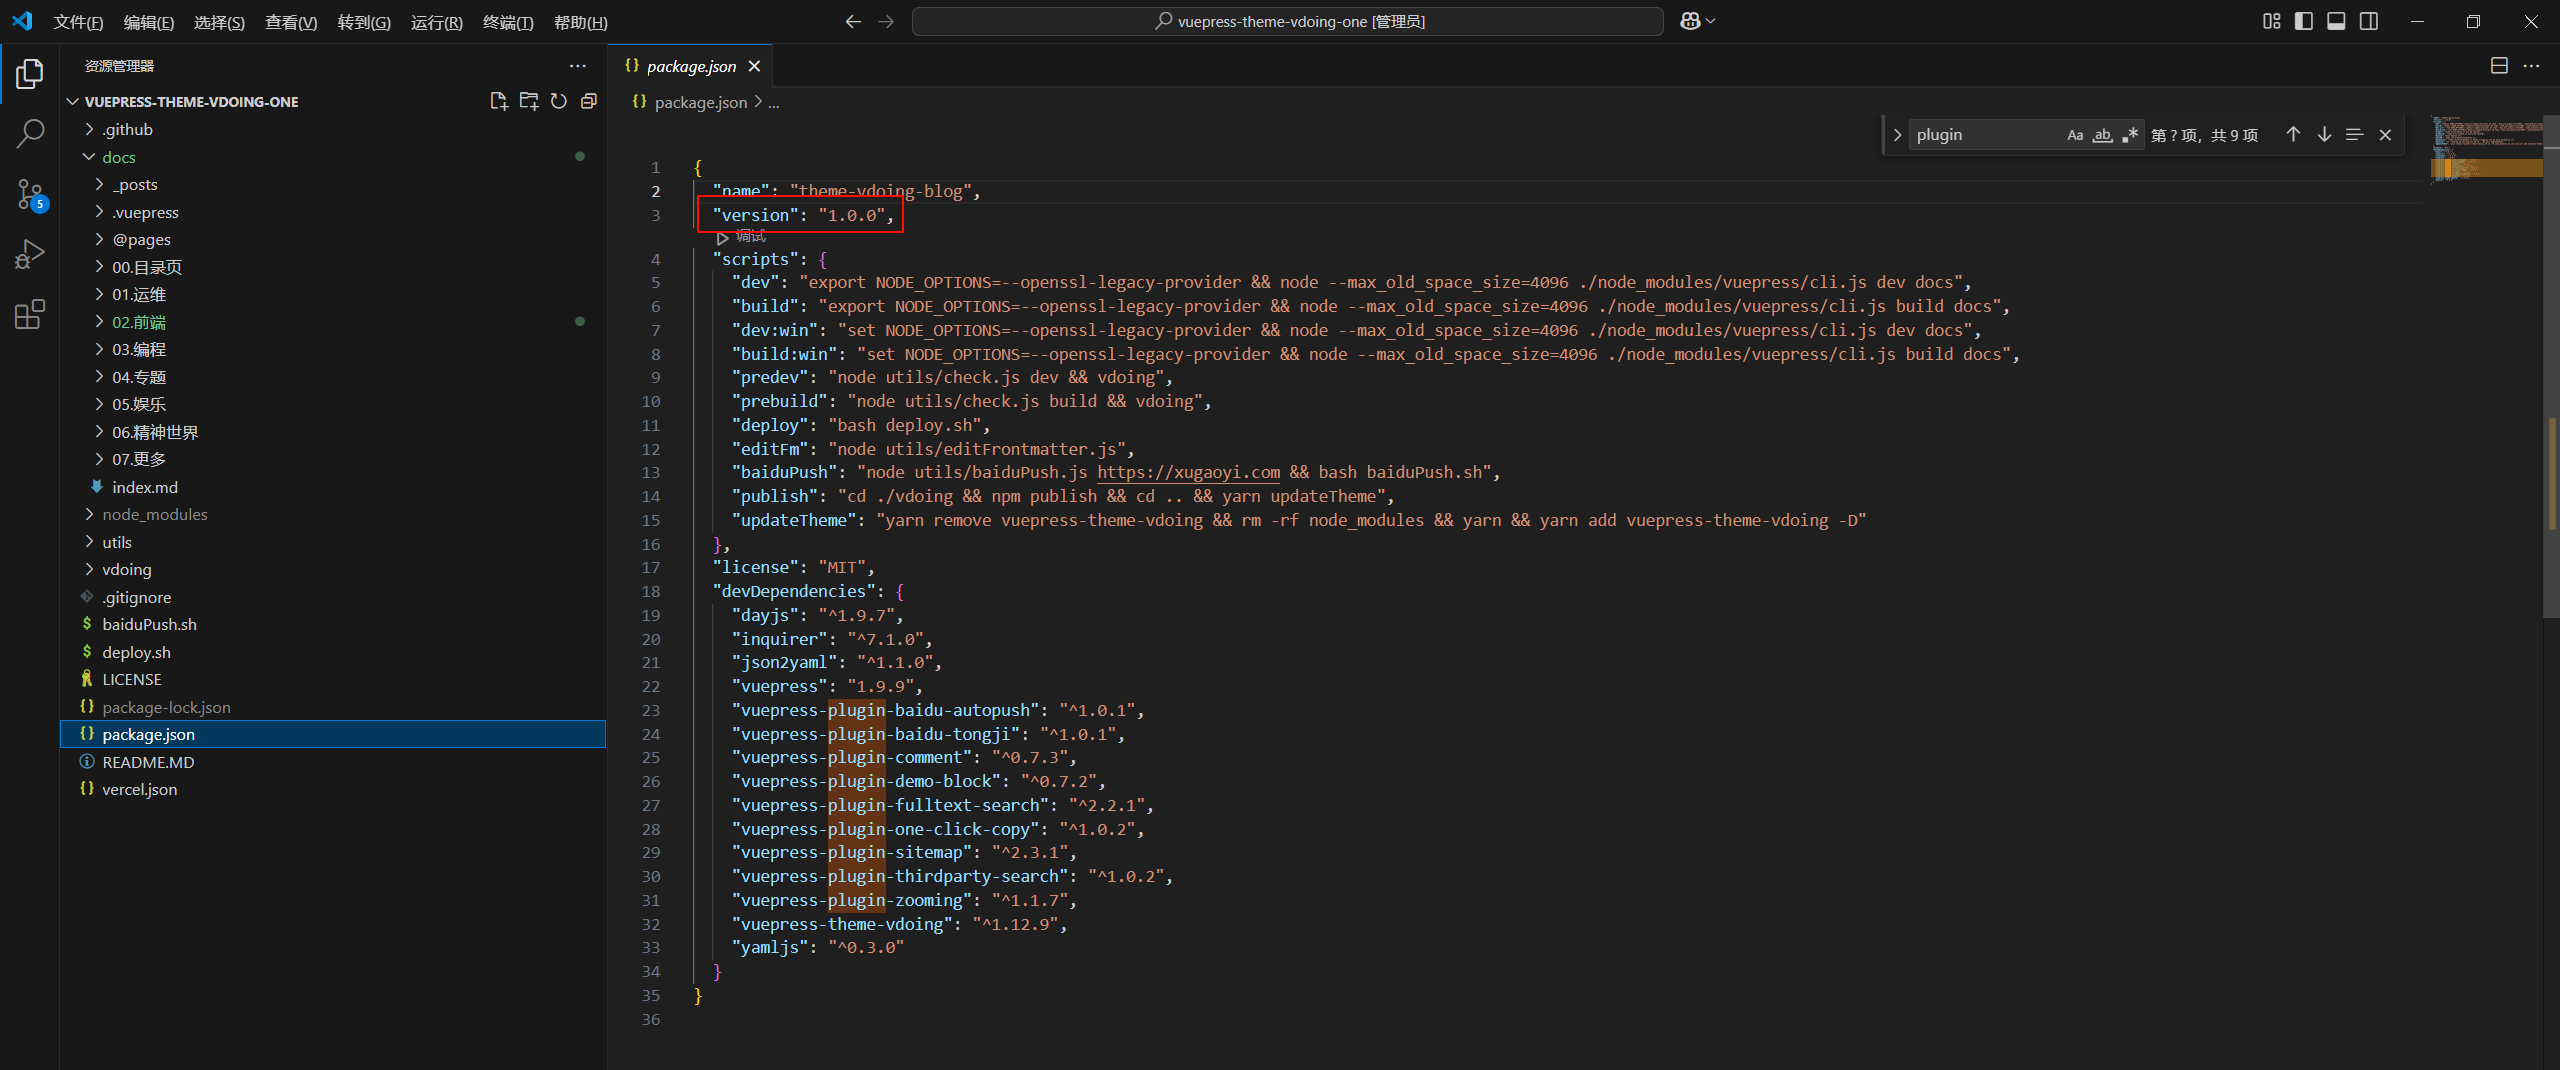Open deploy.sh file
Screen dimensions: 2560x1070
(x=333, y=652)
